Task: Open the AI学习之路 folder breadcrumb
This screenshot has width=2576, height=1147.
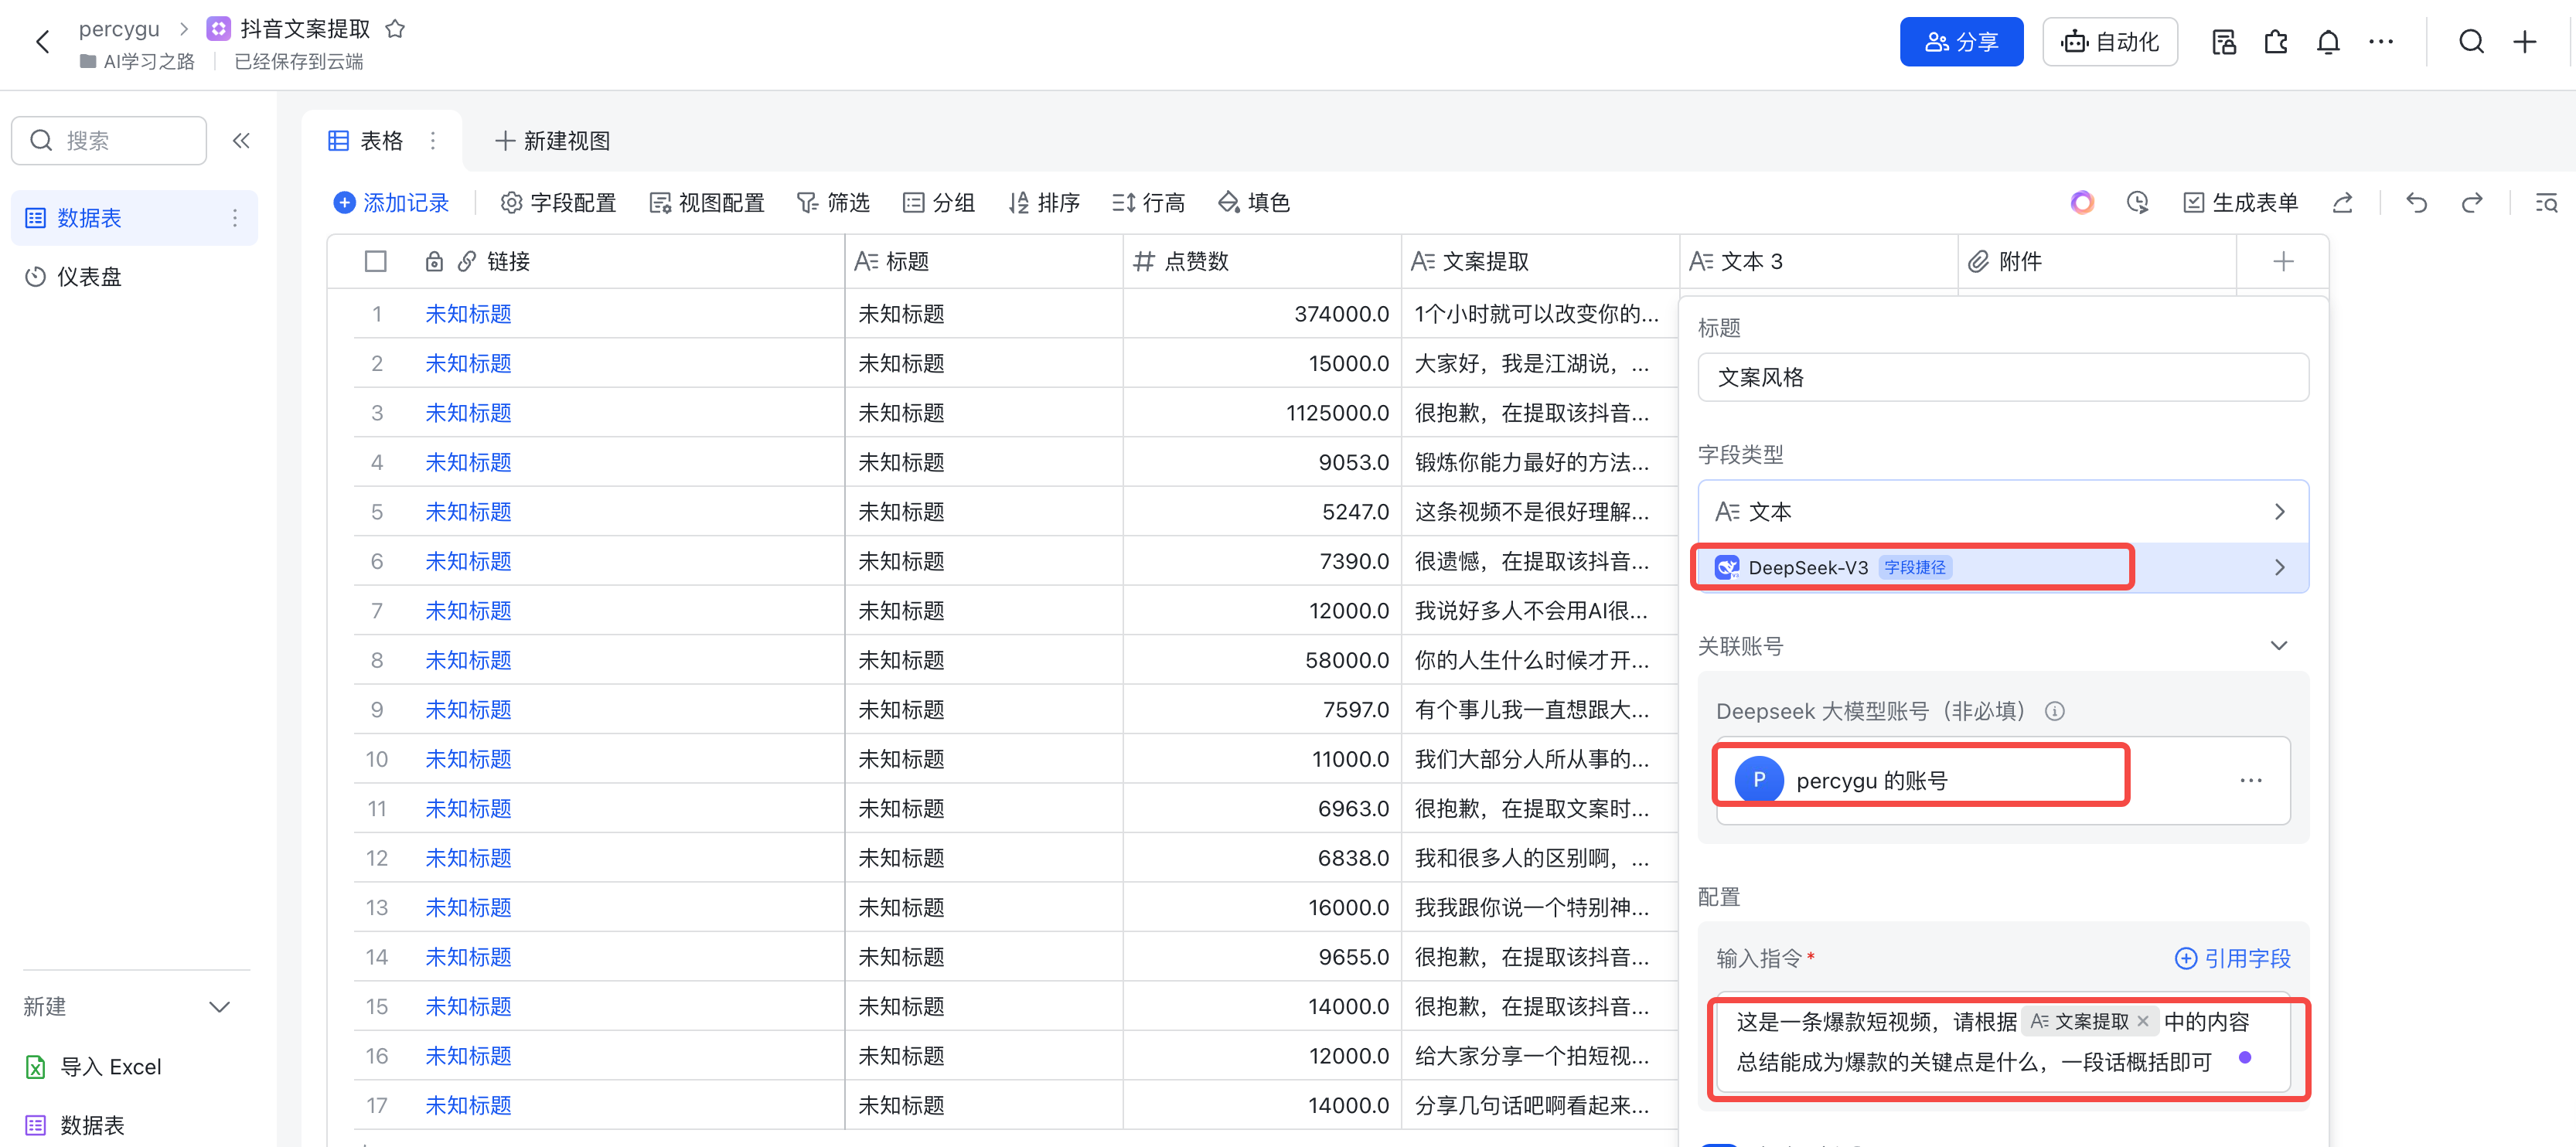Action: [x=137, y=62]
